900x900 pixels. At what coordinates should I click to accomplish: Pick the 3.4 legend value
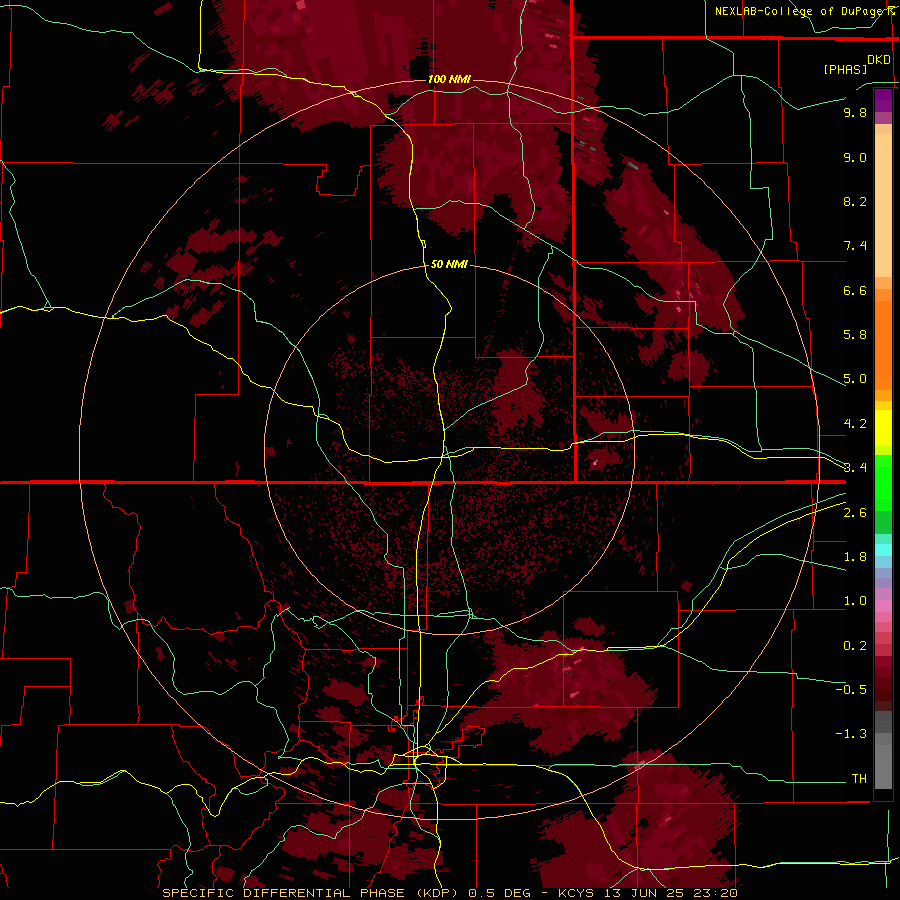[x=855, y=468]
